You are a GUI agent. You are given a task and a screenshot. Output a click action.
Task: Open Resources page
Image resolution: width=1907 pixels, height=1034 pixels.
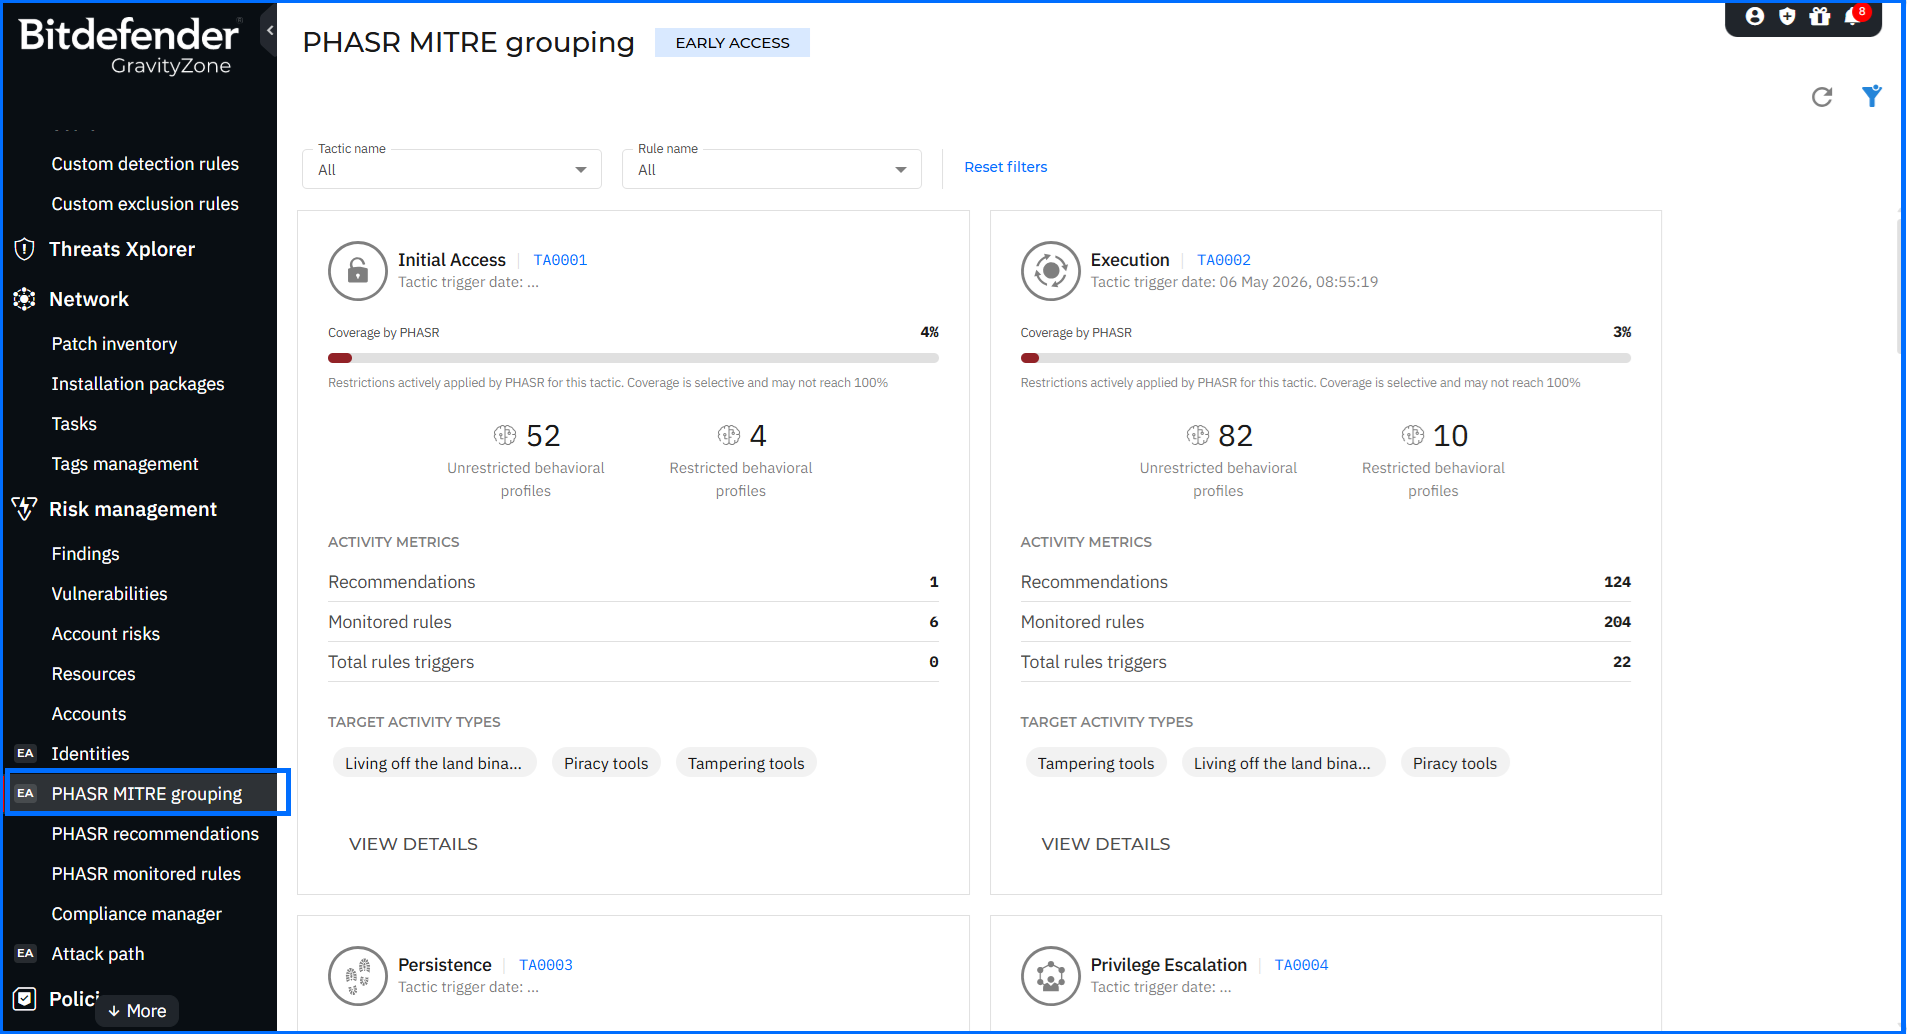point(93,674)
